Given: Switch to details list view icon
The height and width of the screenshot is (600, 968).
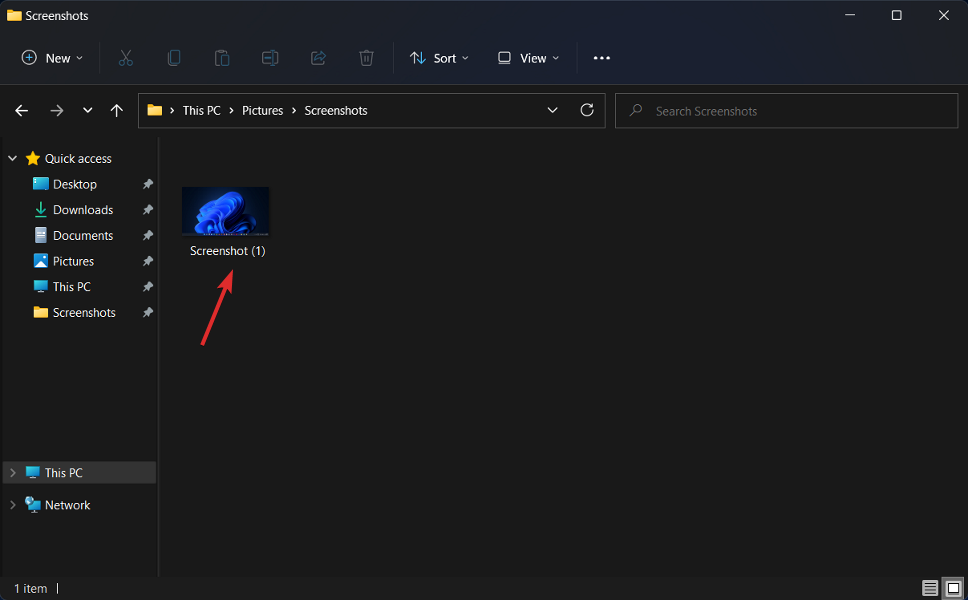Looking at the screenshot, I should [x=930, y=588].
